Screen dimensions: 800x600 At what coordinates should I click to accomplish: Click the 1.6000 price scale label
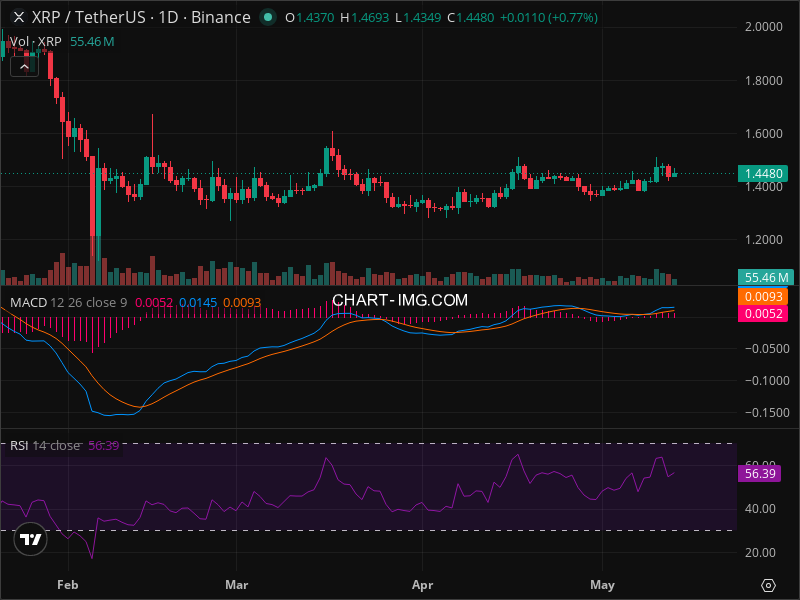point(763,134)
